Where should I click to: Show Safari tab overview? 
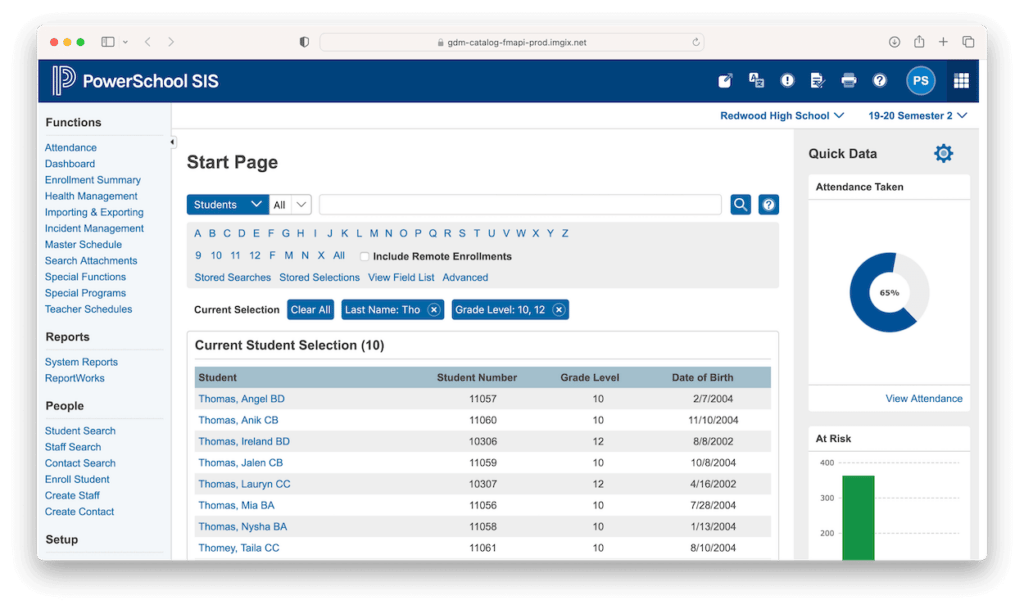coord(968,42)
